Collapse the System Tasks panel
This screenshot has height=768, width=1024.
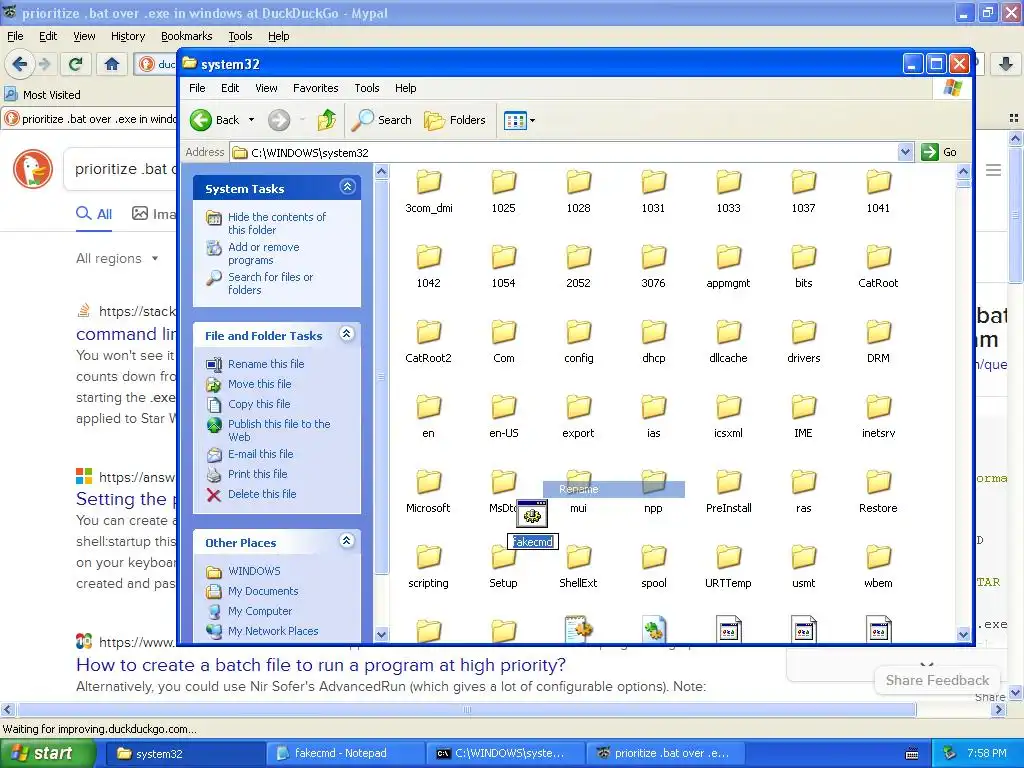pos(347,187)
